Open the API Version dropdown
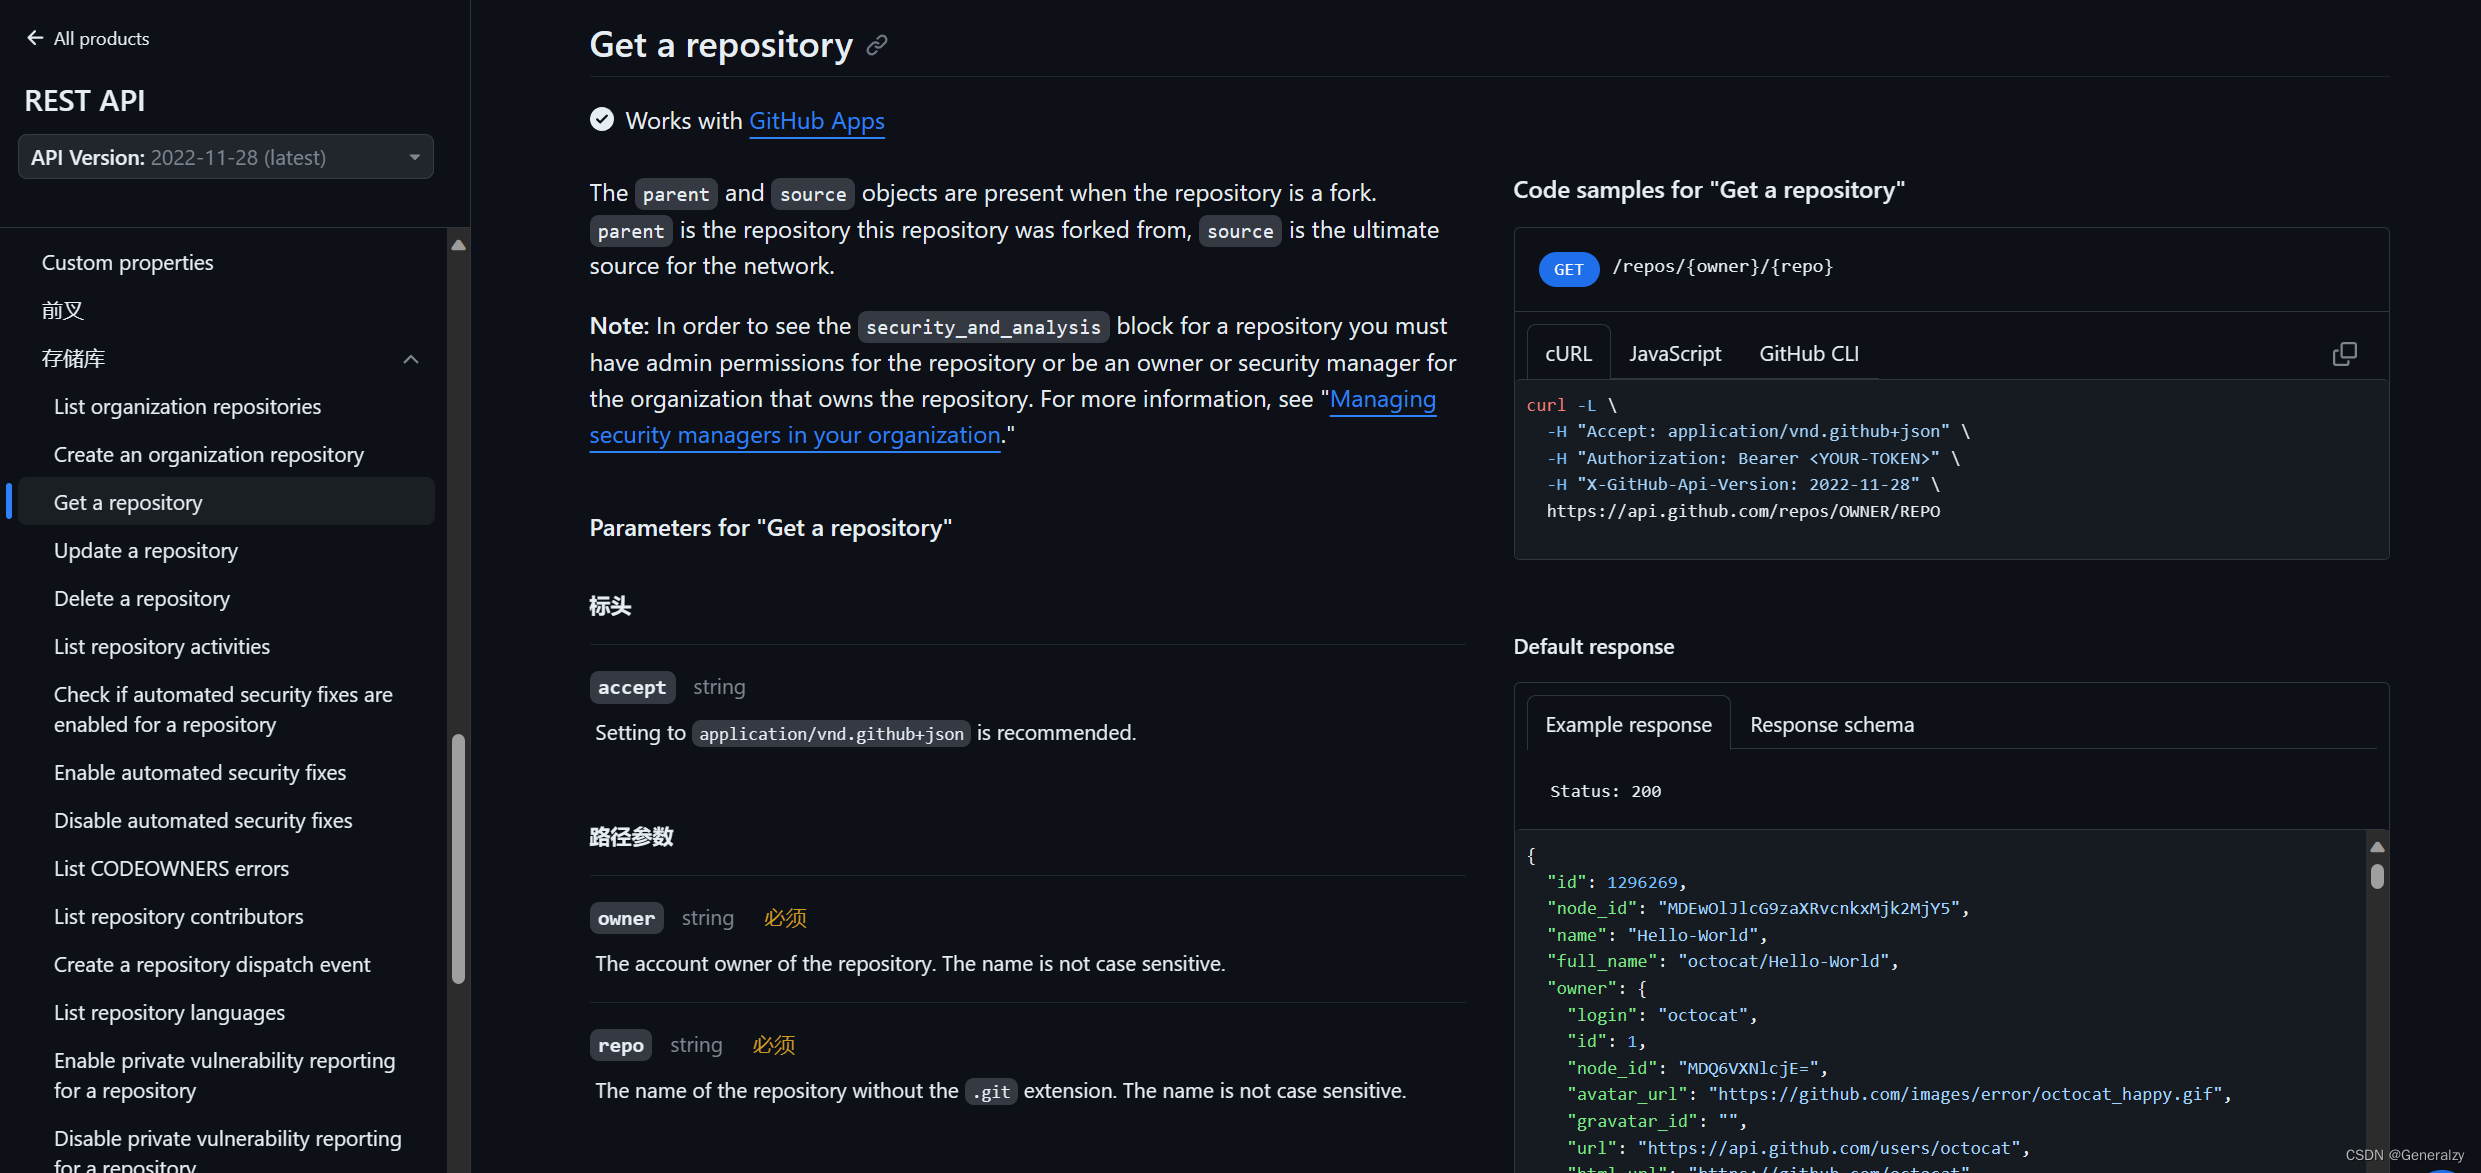2481x1173 pixels. coord(226,157)
